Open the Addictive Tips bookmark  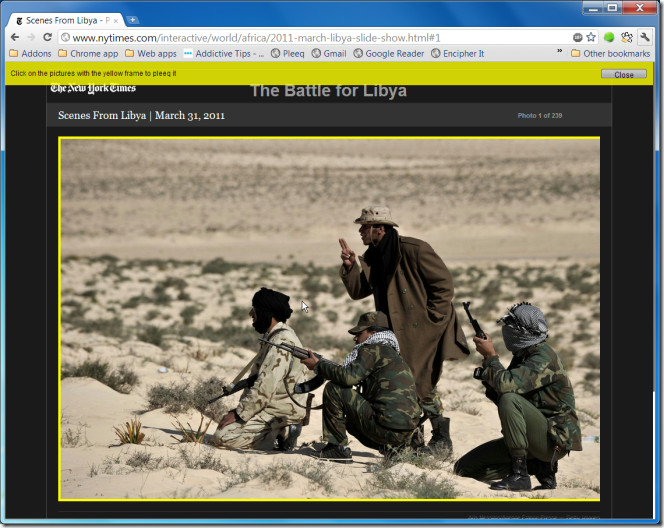224,53
